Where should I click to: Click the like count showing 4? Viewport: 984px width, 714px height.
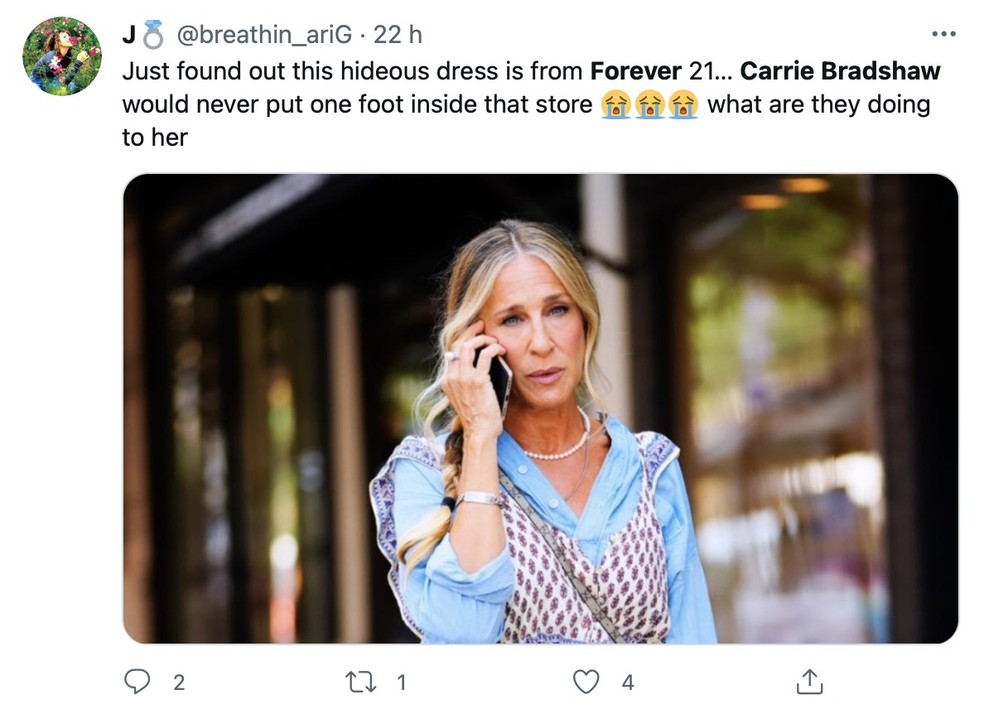pos(627,682)
